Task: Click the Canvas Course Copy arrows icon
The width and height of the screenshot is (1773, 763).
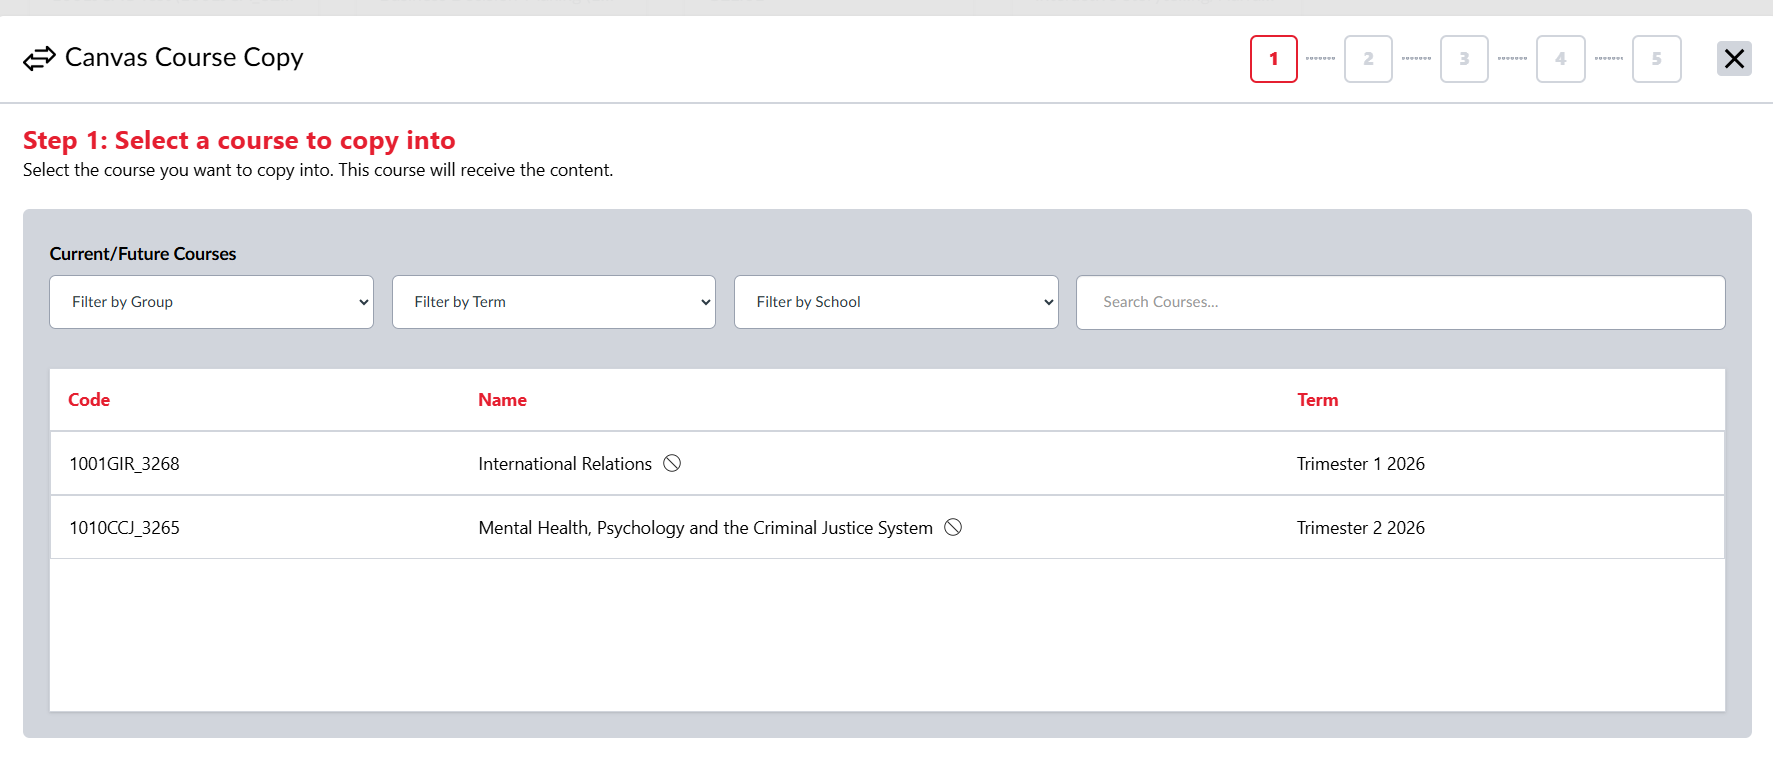Action: (x=39, y=59)
